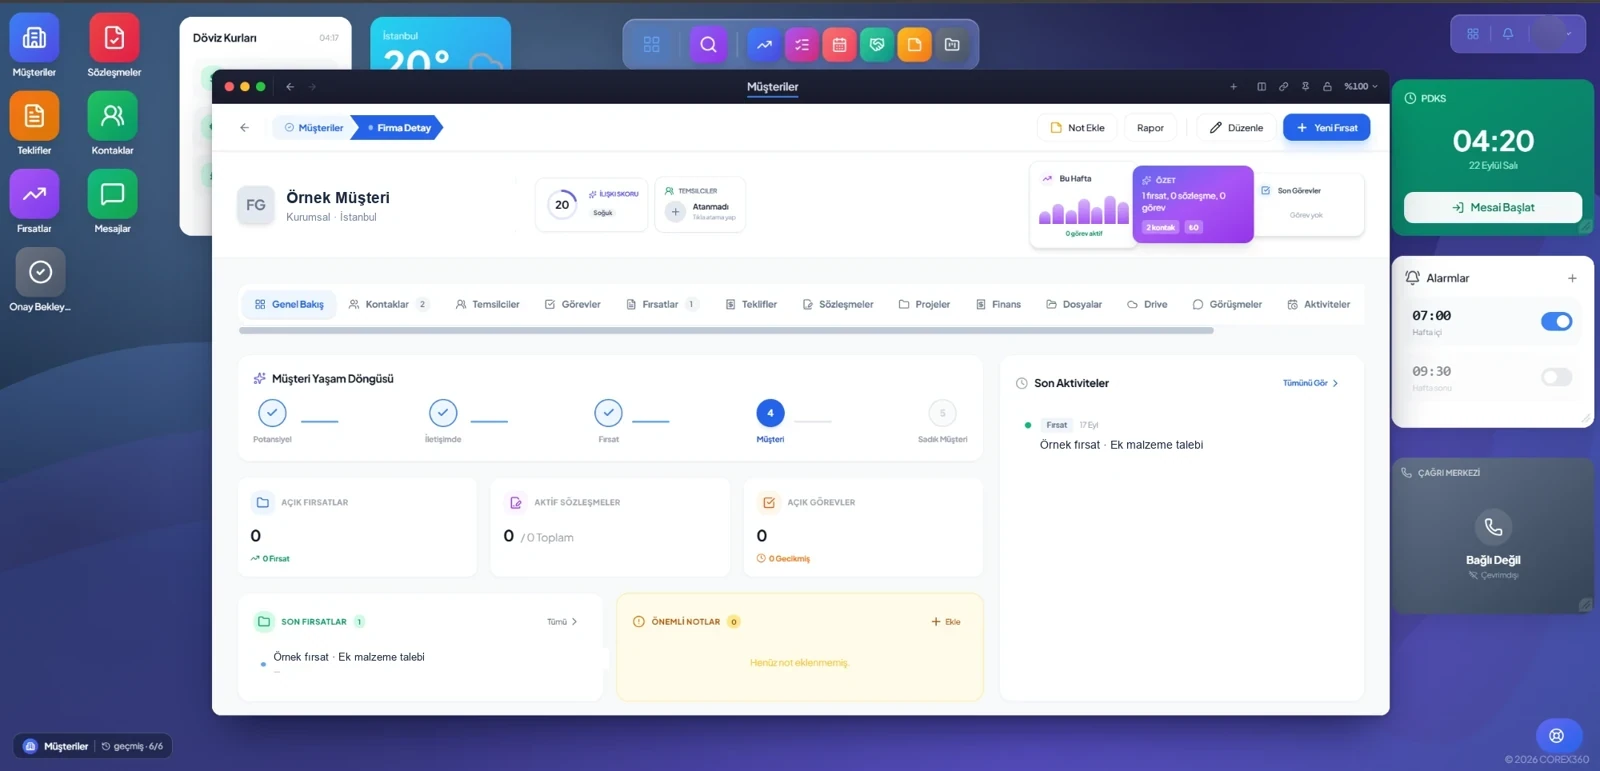Open the %100 zoom dropdown
1600x771 pixels.
1361,87
